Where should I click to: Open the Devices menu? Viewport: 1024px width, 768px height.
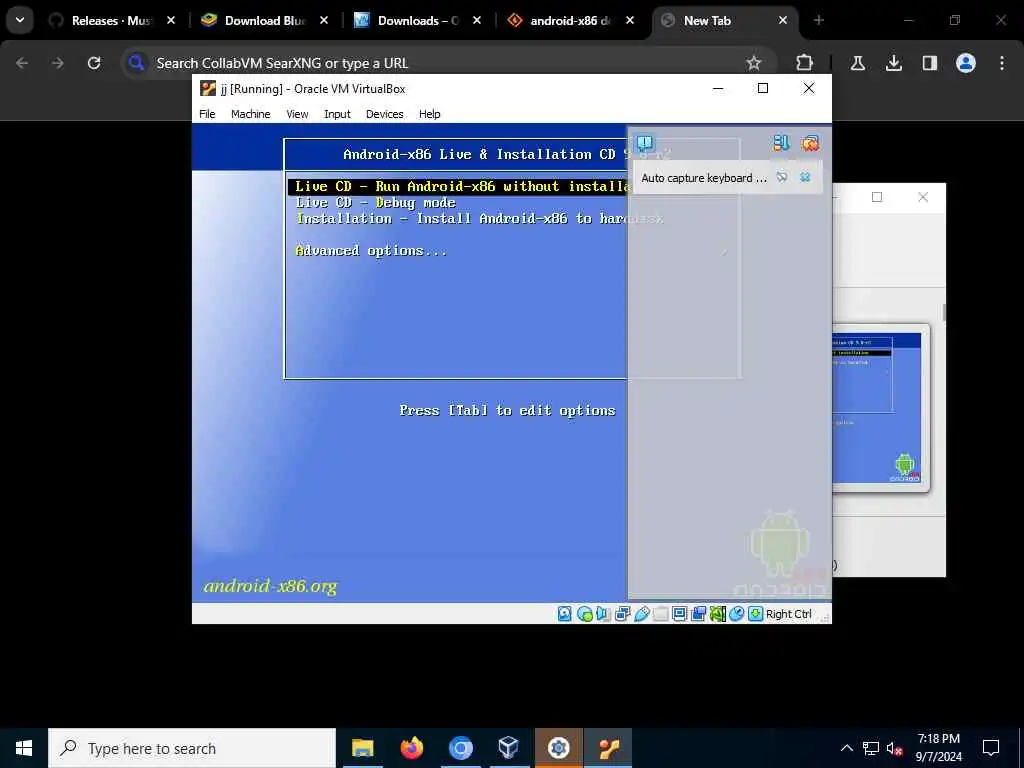[385, 114]
